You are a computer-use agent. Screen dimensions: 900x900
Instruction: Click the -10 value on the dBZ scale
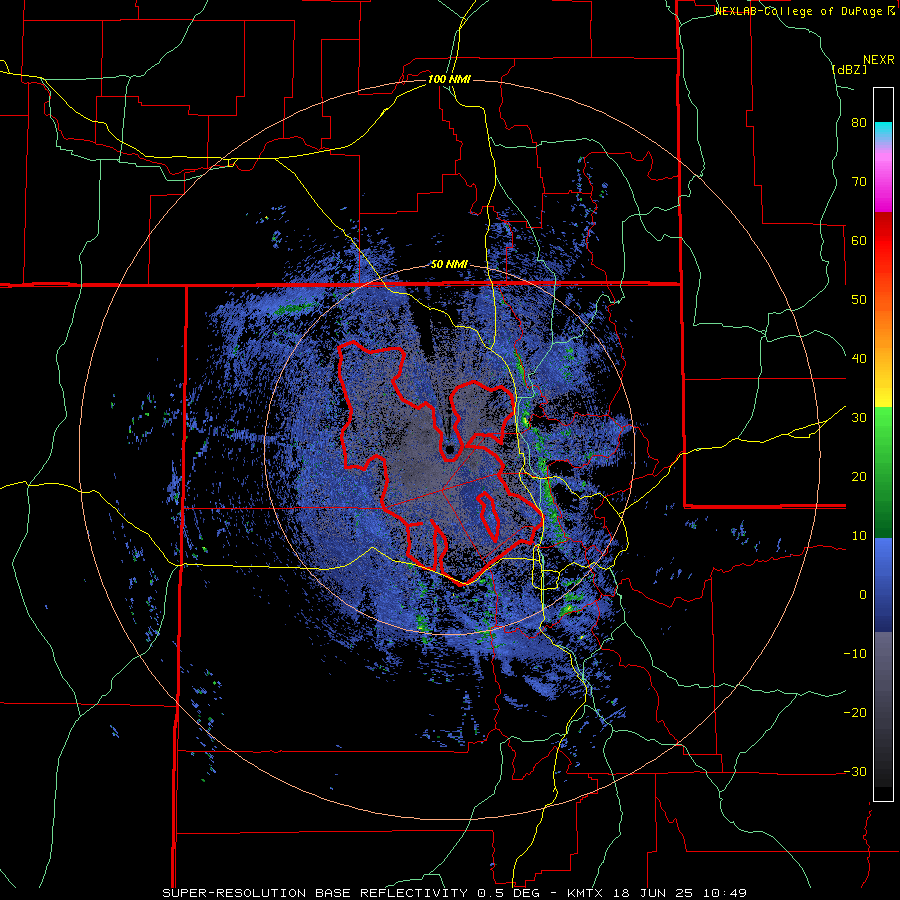[855, 653]
